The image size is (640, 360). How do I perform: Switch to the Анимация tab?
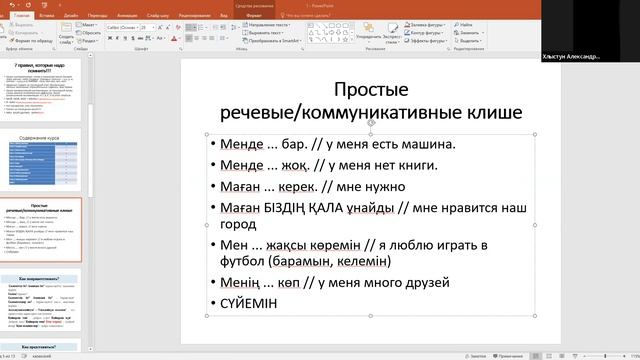coord(127,16)
